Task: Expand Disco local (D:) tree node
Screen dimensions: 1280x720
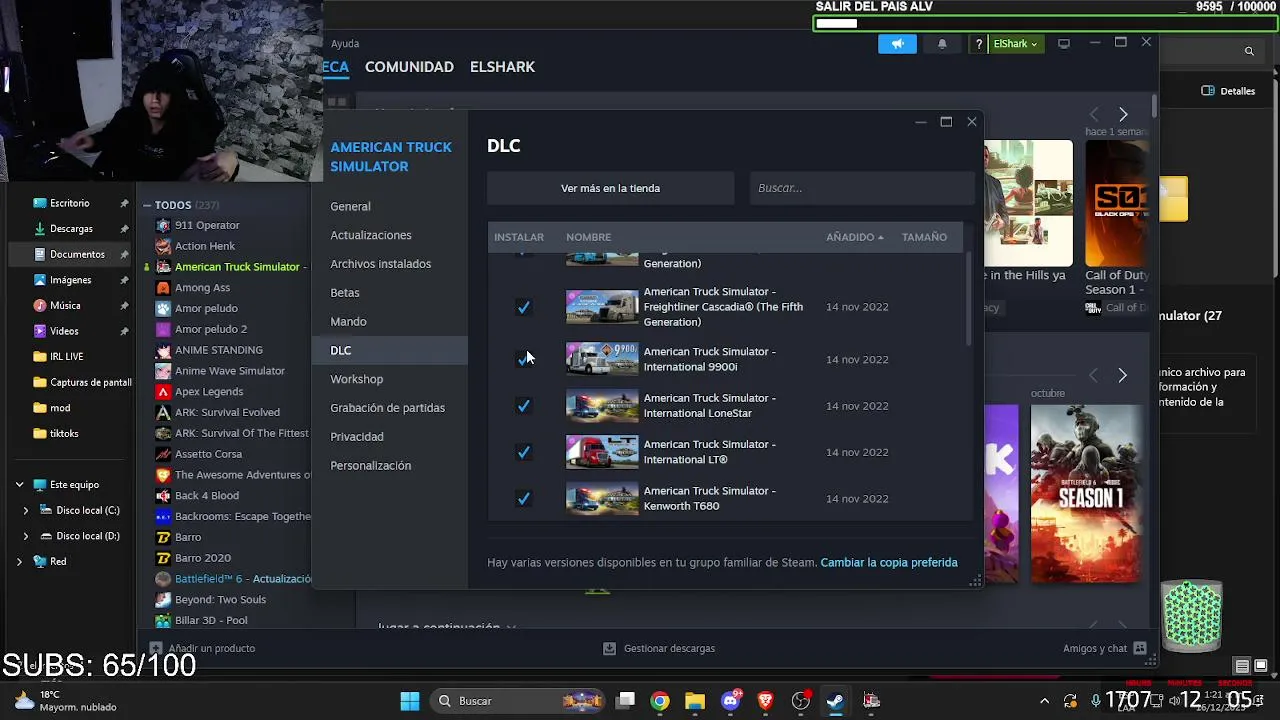Action: (26, 536)
